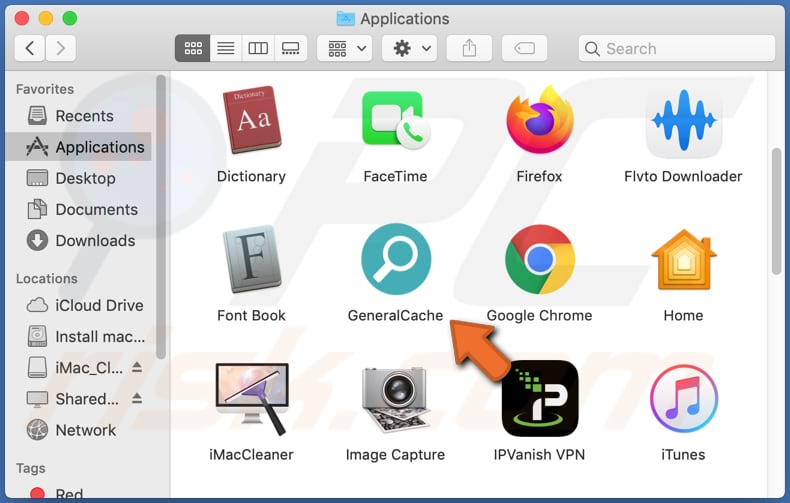
Task: Close the Finder window with red button
Action: [x=22, y=19]
